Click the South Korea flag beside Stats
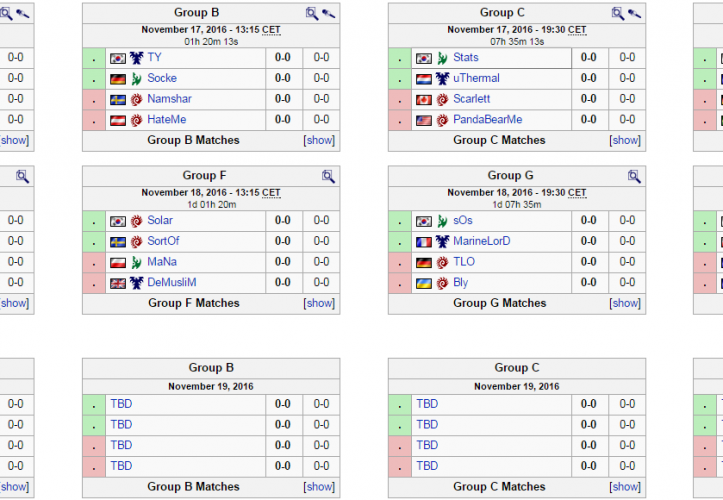This screenshot has width=723, height=500. click(x=423, y=58)
